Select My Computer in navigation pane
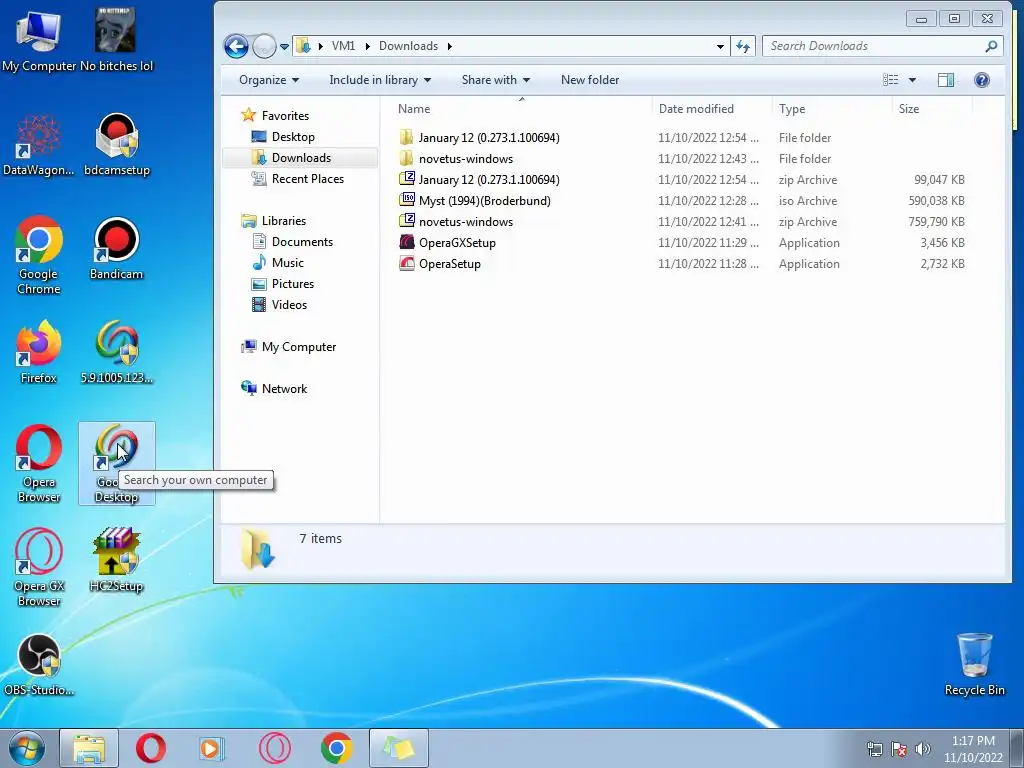1024x768 pixels. tap(298, 347)
